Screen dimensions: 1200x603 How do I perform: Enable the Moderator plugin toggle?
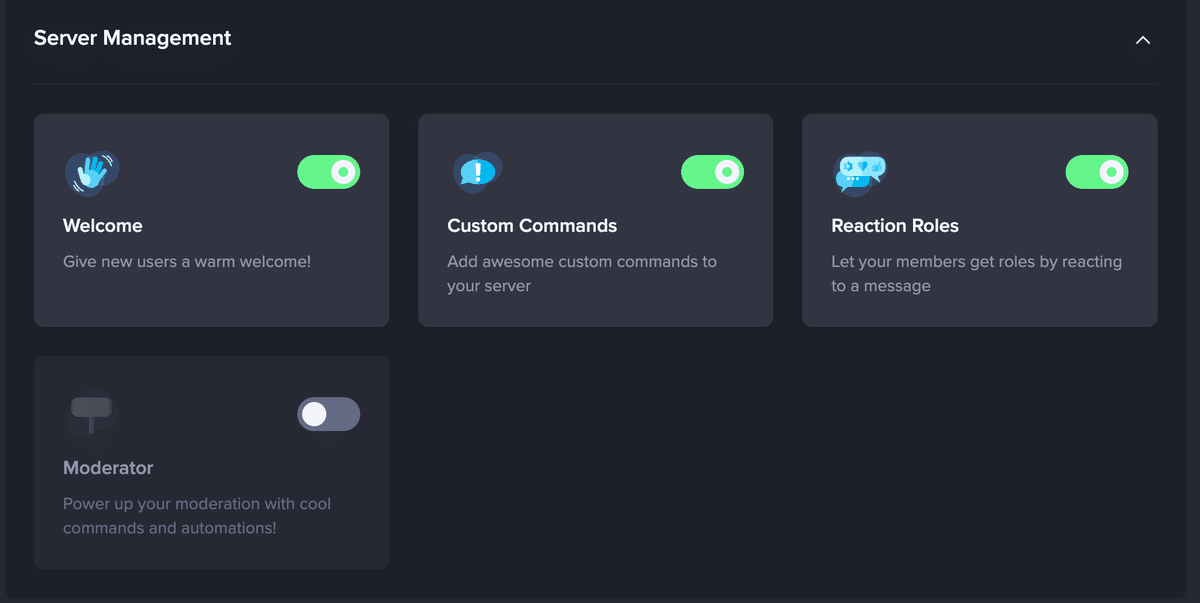(x=328, y=414)
